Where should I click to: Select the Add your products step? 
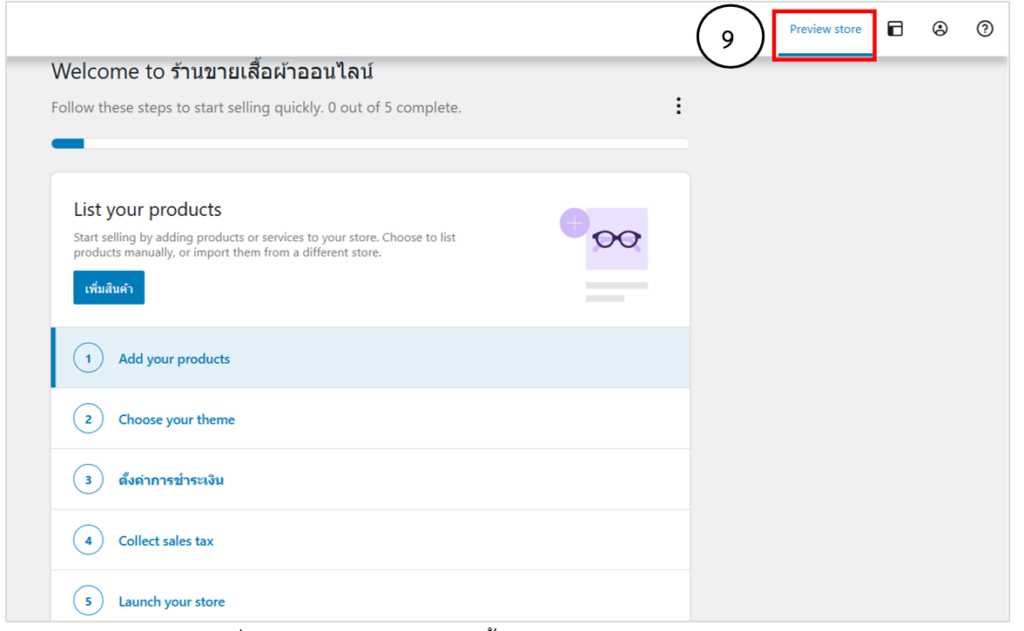tap(174, 359)
